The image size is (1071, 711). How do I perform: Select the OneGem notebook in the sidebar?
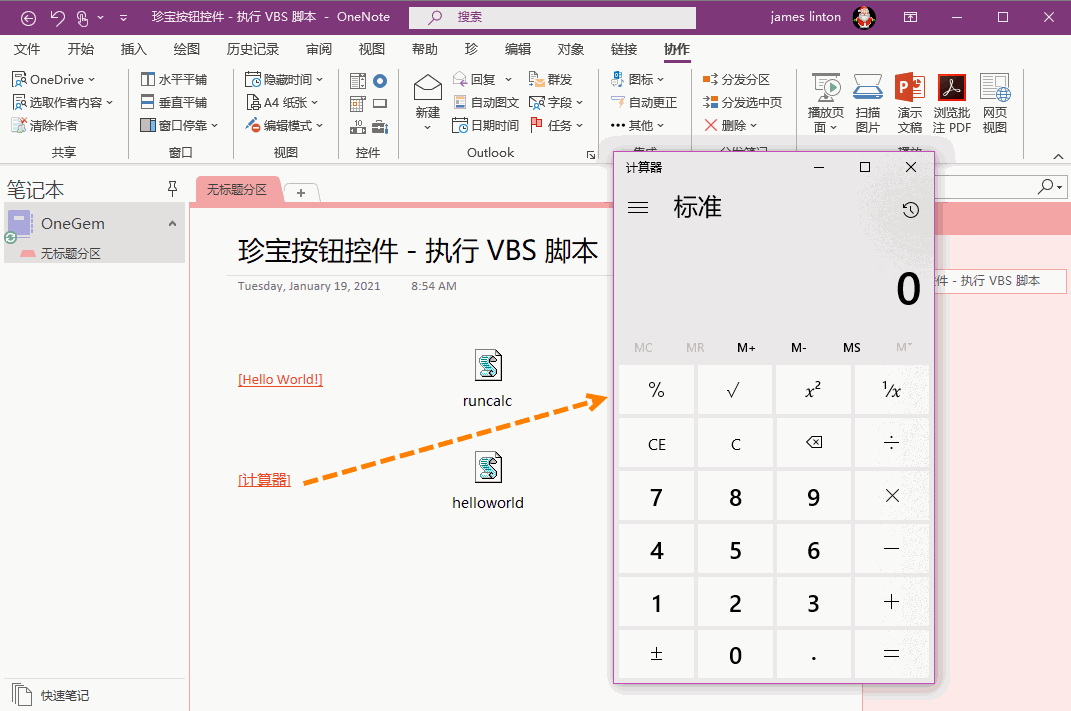pos(94,223)
